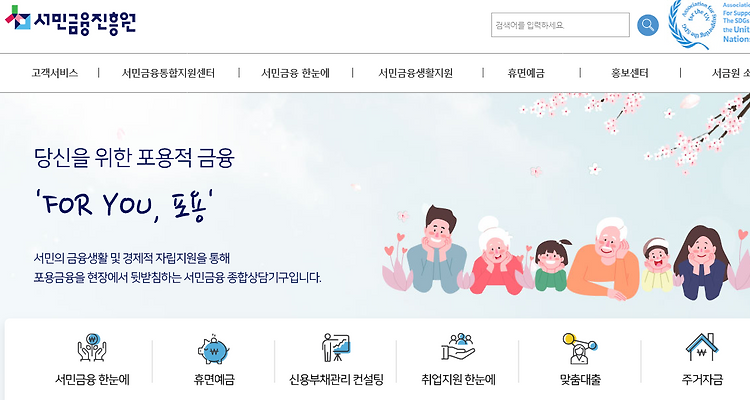Select 서민금융 한눈에 in navigation bar
Viewport: 750px width, 400px height.
pos(295,73)
